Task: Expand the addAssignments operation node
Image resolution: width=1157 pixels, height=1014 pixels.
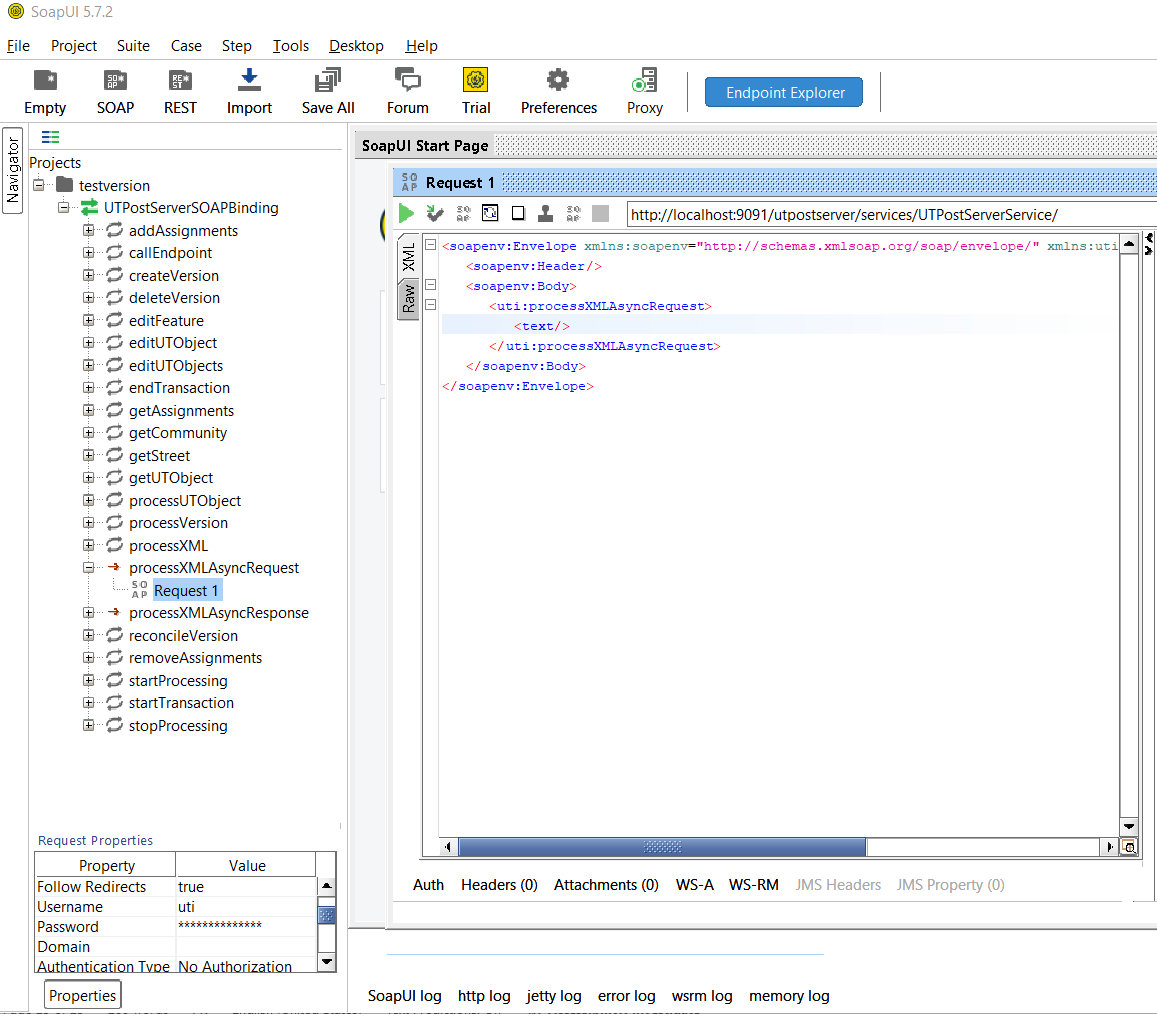Action: coord(89,230)
